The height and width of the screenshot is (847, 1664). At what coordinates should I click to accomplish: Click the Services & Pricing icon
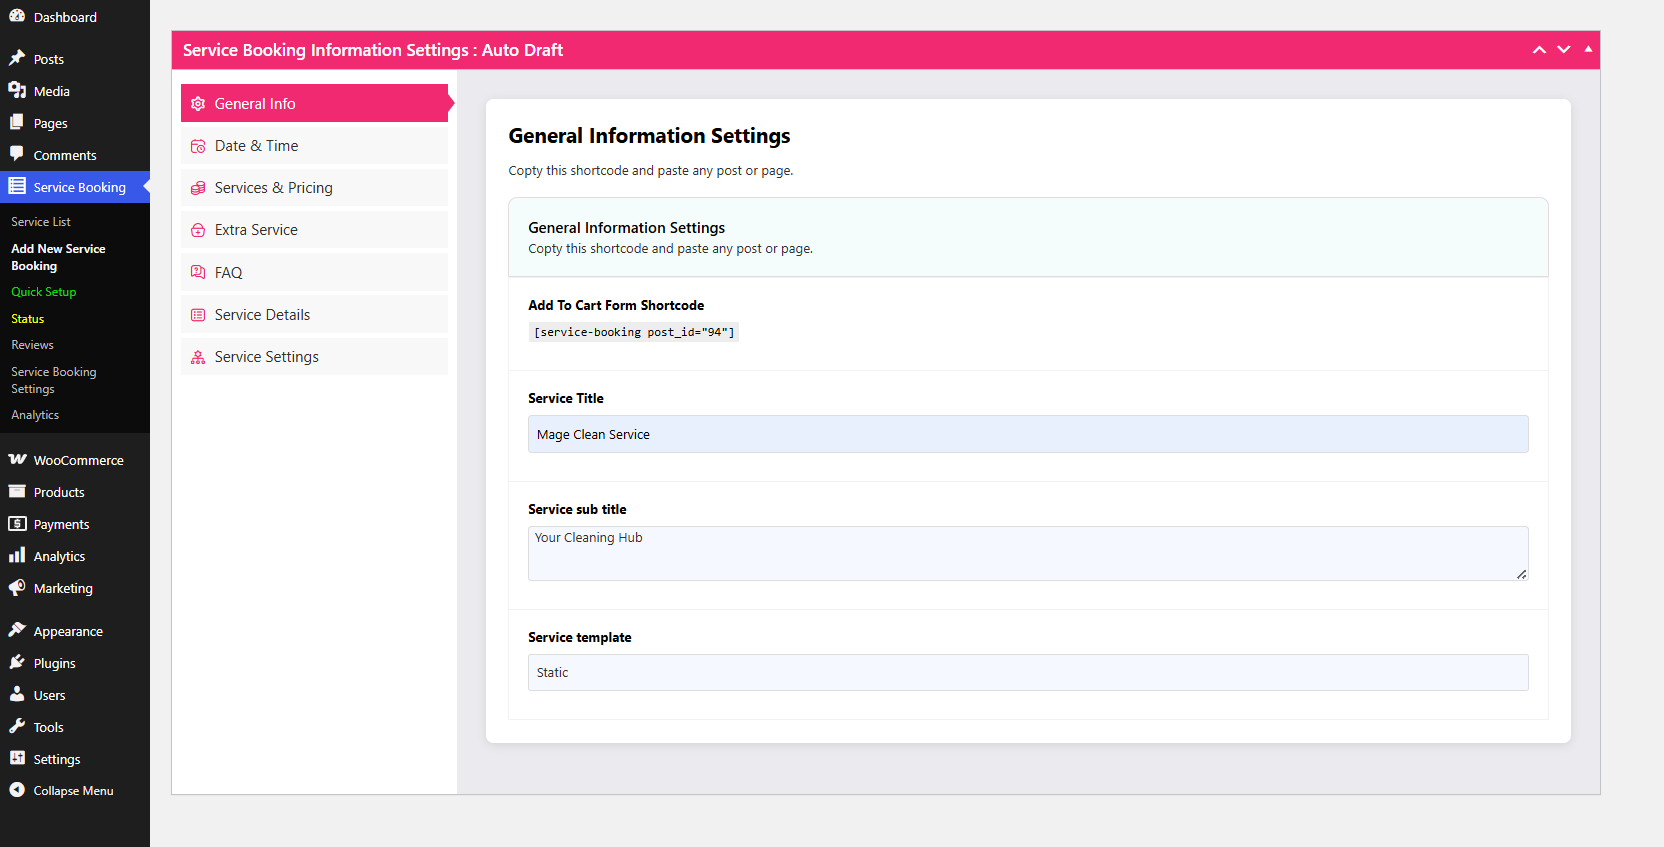tap(198, 188)
